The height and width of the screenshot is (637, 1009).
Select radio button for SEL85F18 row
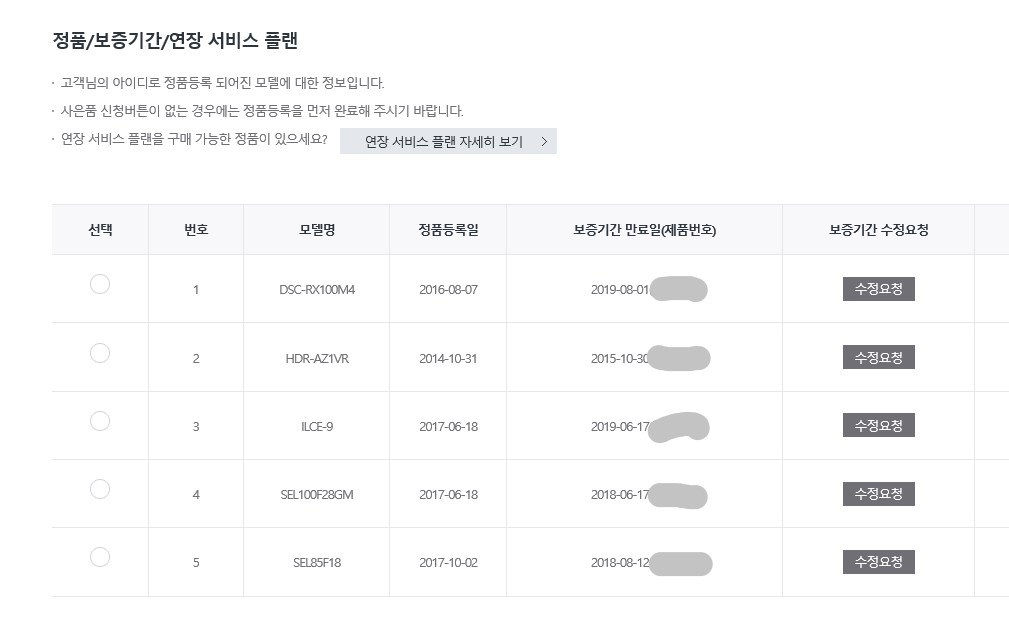[100, 557]
